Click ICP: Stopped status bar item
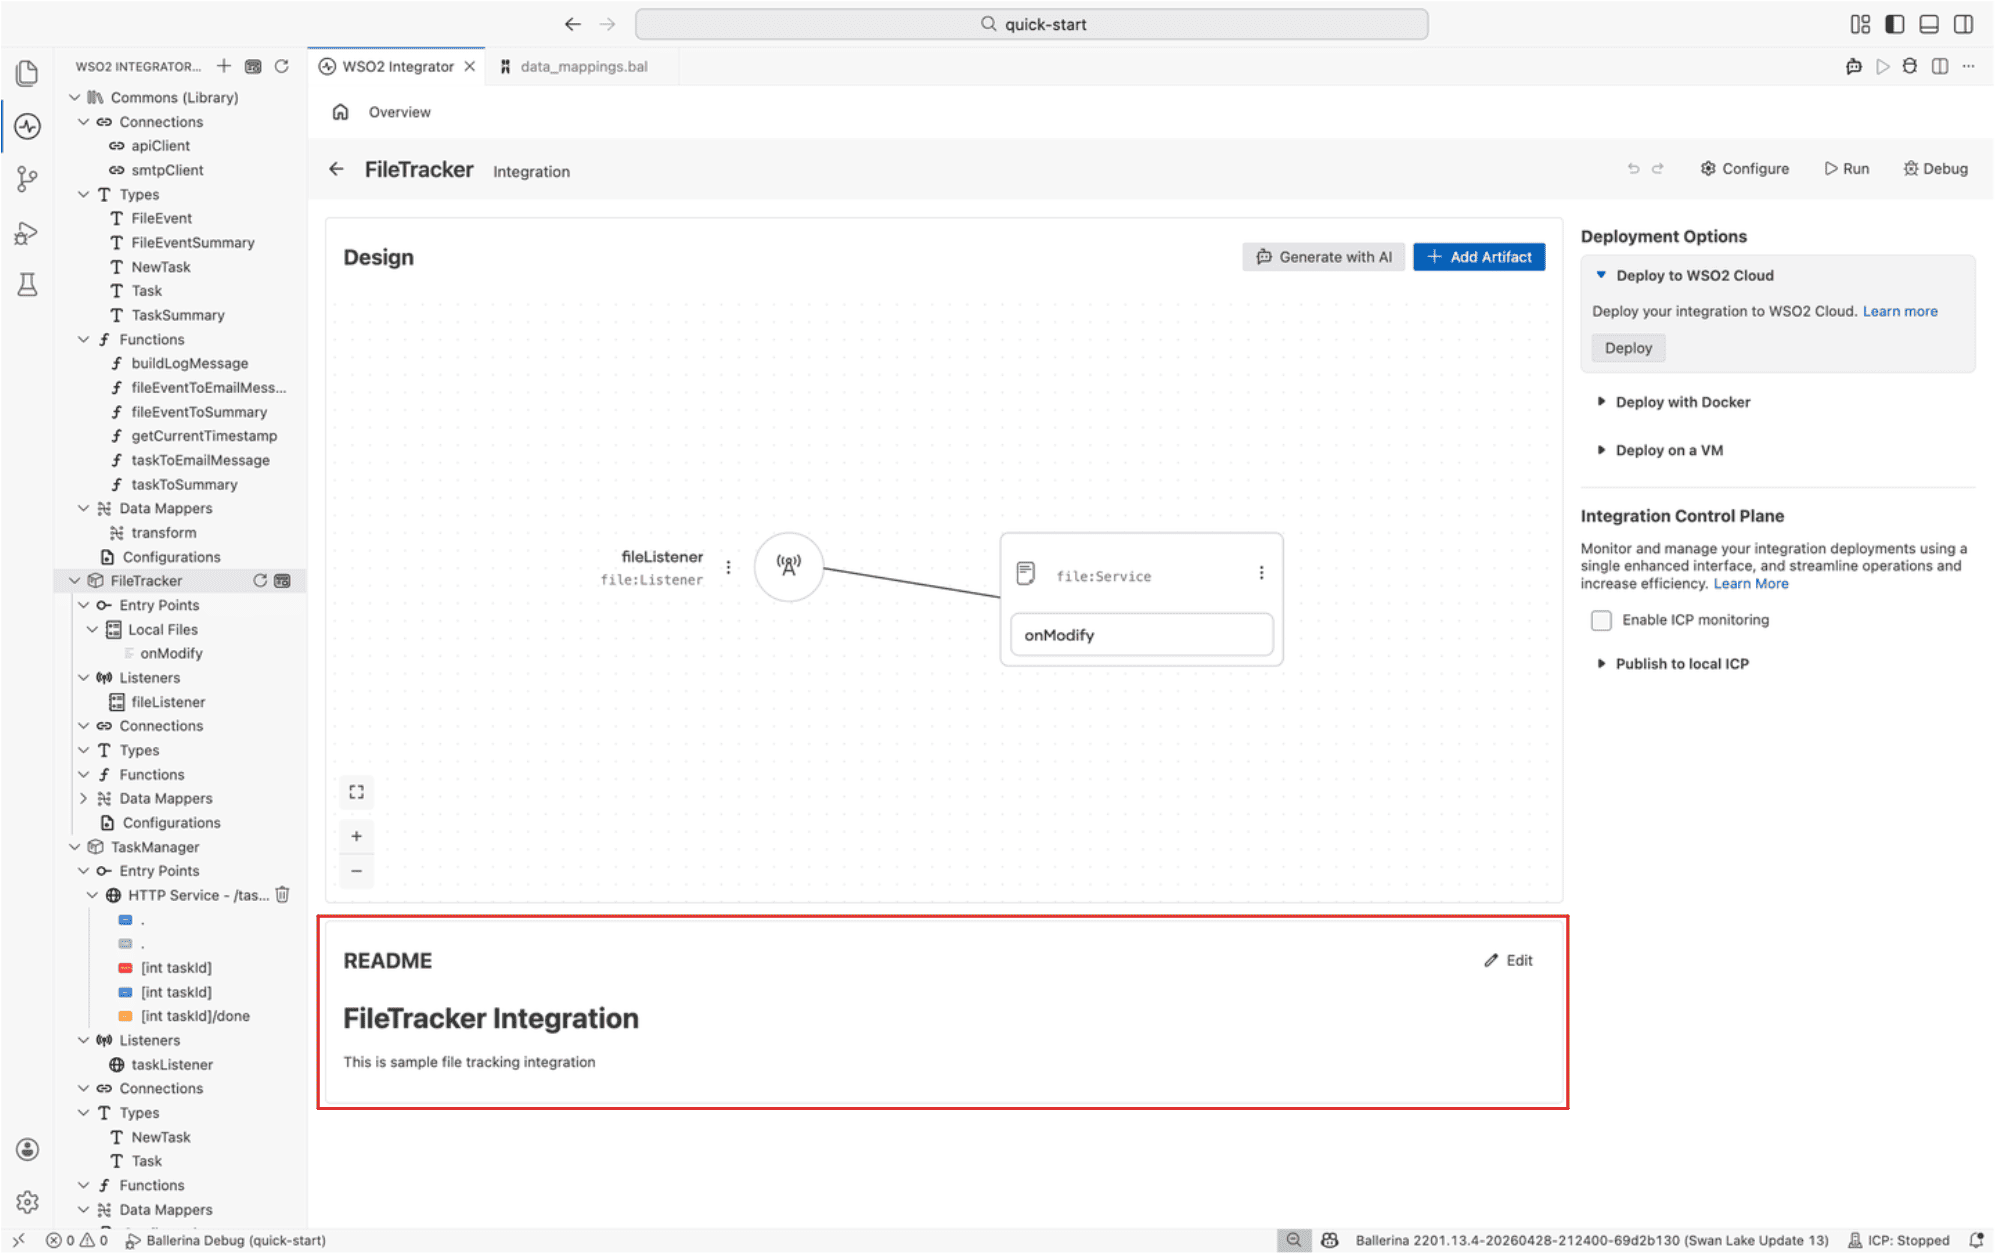The image size is (1996, 1260). coord(1898,1240)
